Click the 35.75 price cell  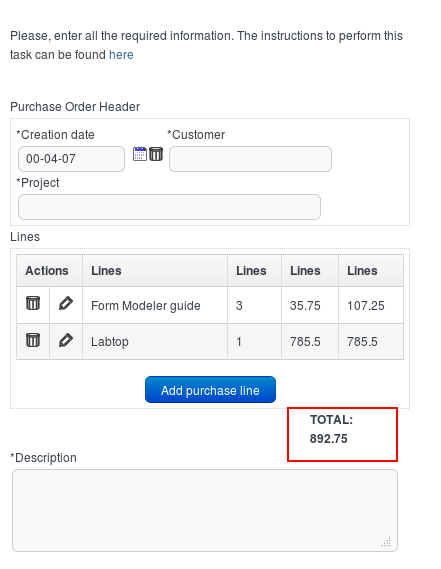(x=310, y=305)
